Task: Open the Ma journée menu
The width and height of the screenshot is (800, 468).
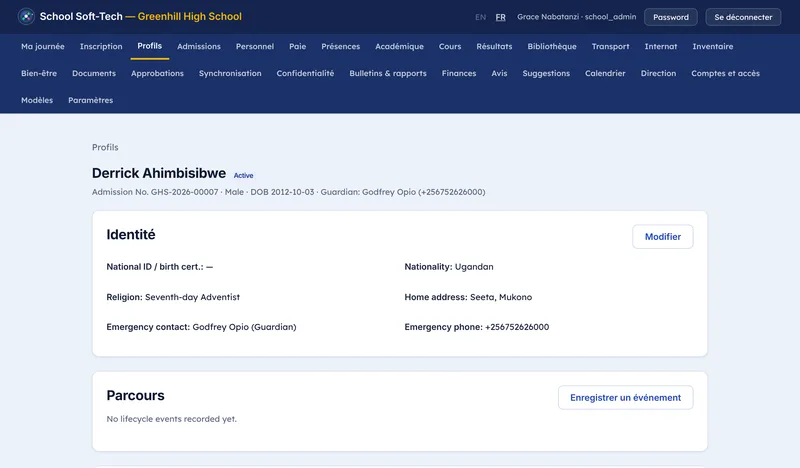Action: [x=43, y=46]
